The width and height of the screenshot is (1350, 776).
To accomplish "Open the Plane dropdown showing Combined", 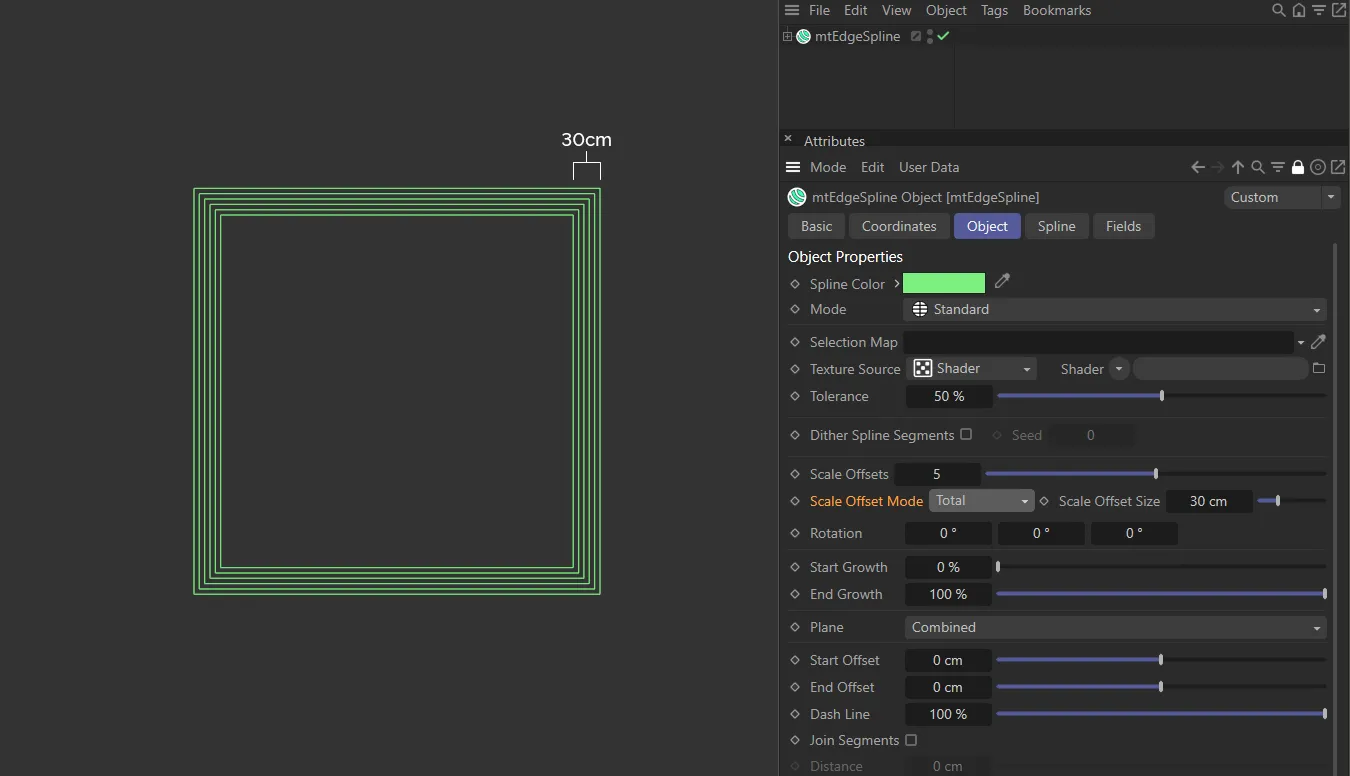I will [x=1114, y=627].
